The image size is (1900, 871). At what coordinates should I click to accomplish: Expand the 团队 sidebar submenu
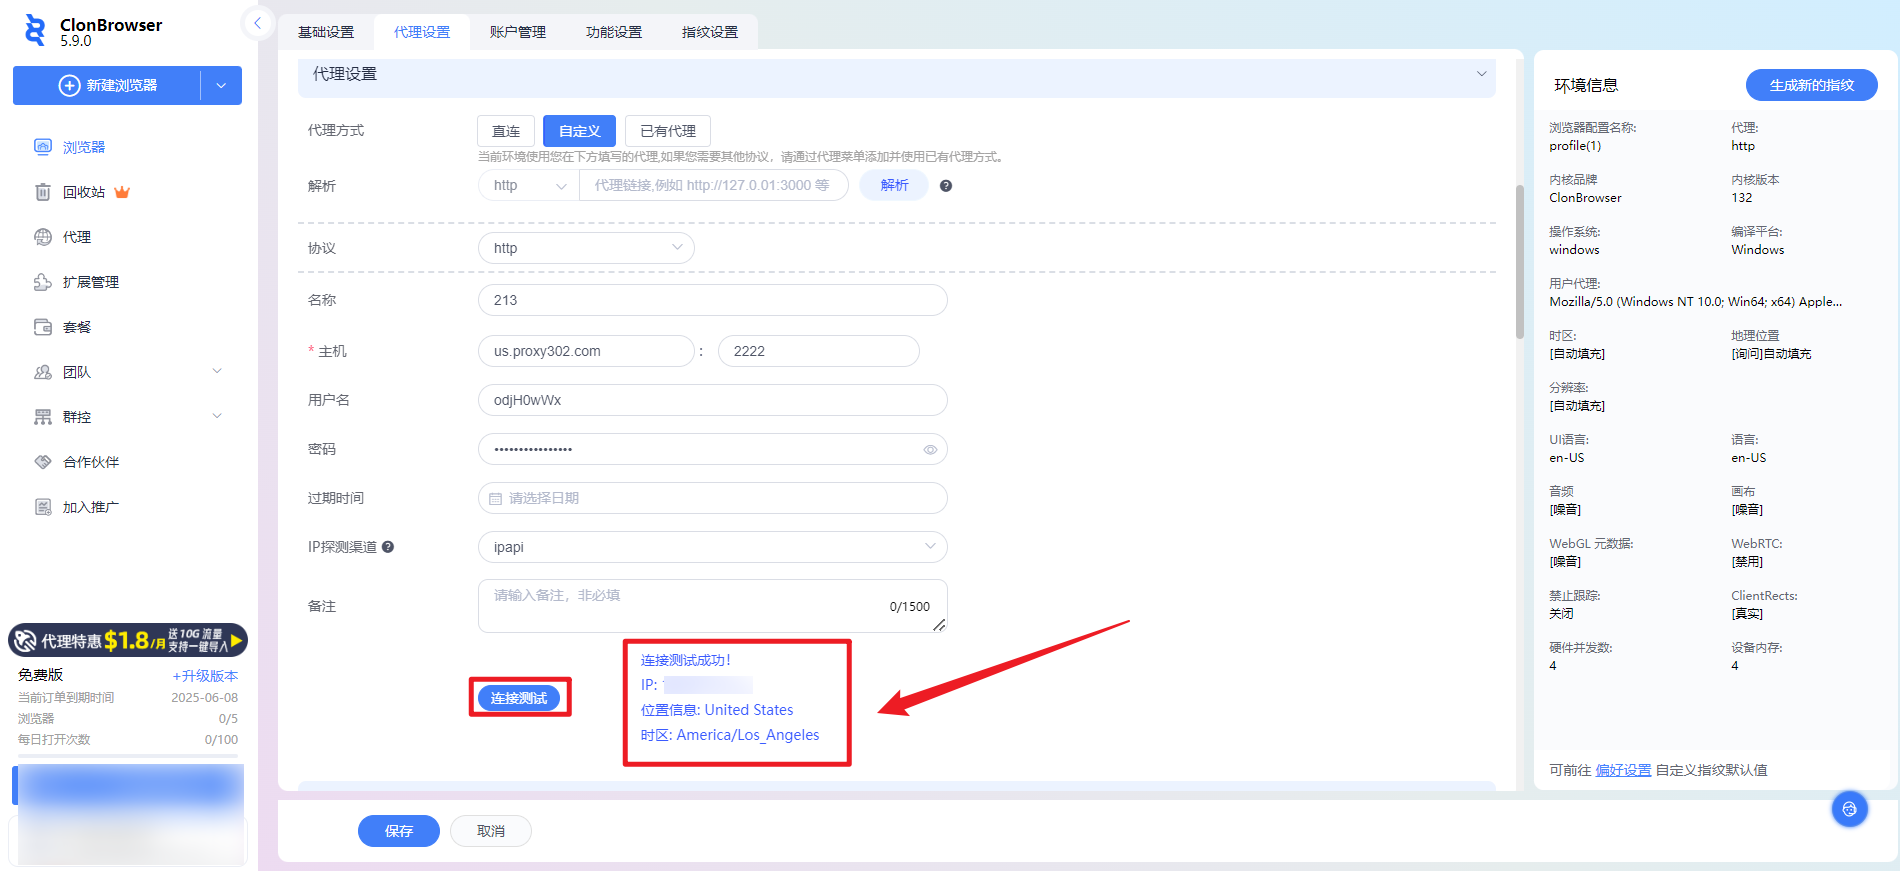click(217, 372)
